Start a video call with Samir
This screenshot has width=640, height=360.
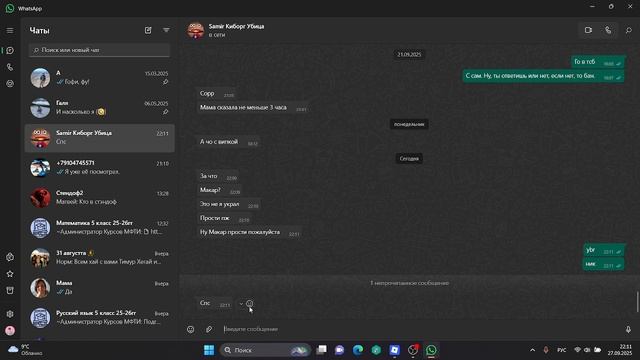click(x=588, y=30)
